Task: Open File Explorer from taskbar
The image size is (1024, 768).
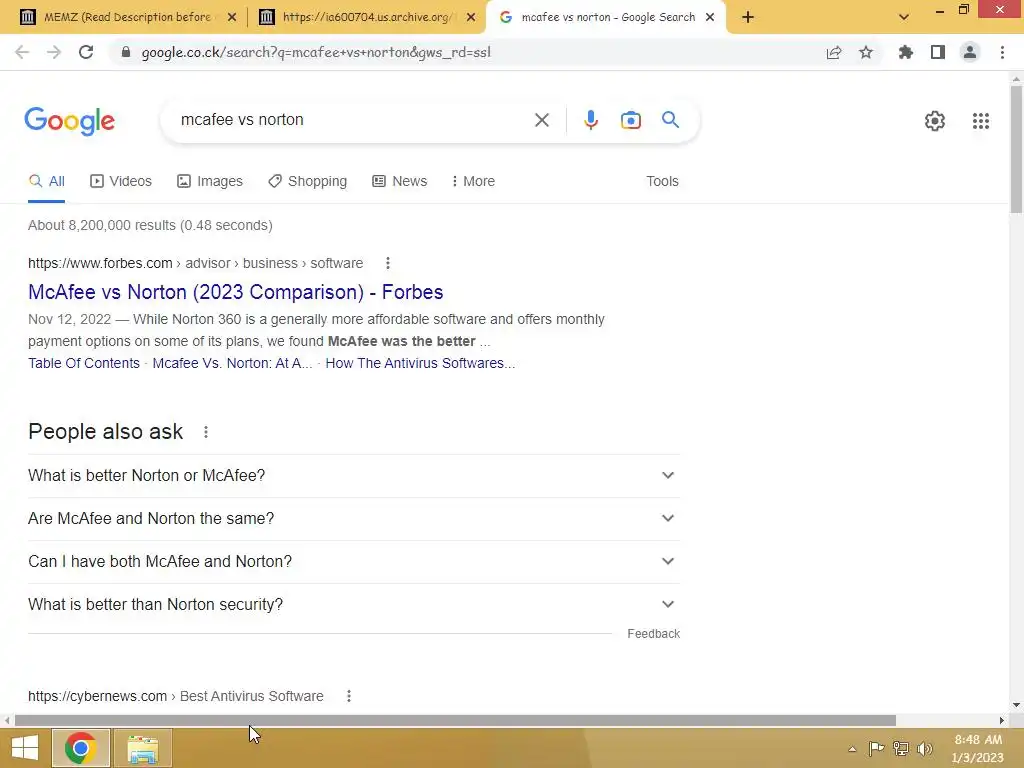Action: [x=143, y=748]
